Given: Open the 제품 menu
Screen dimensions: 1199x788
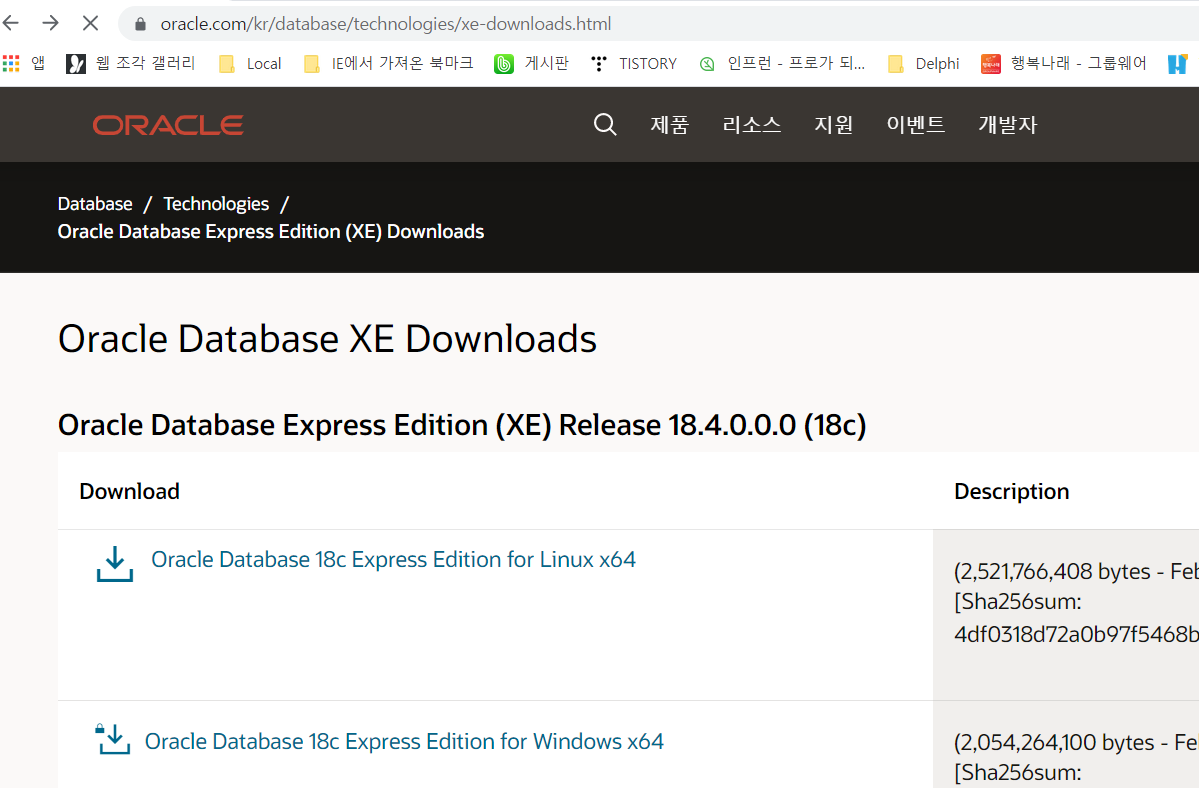Looking at the screenshot, I should click(x=670, y=125).
